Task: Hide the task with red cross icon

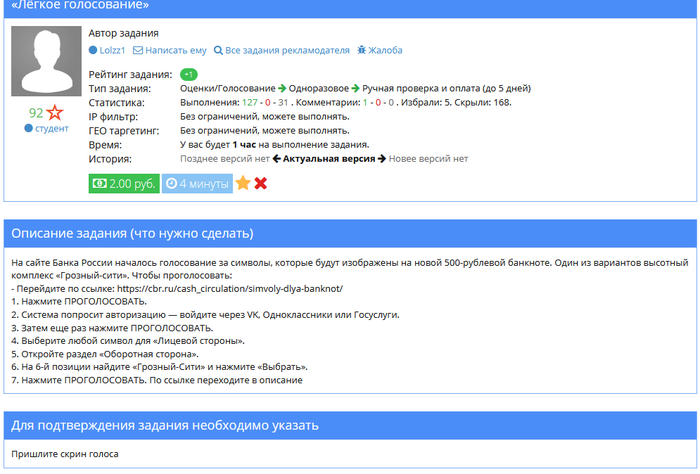Action: (261, 183)
